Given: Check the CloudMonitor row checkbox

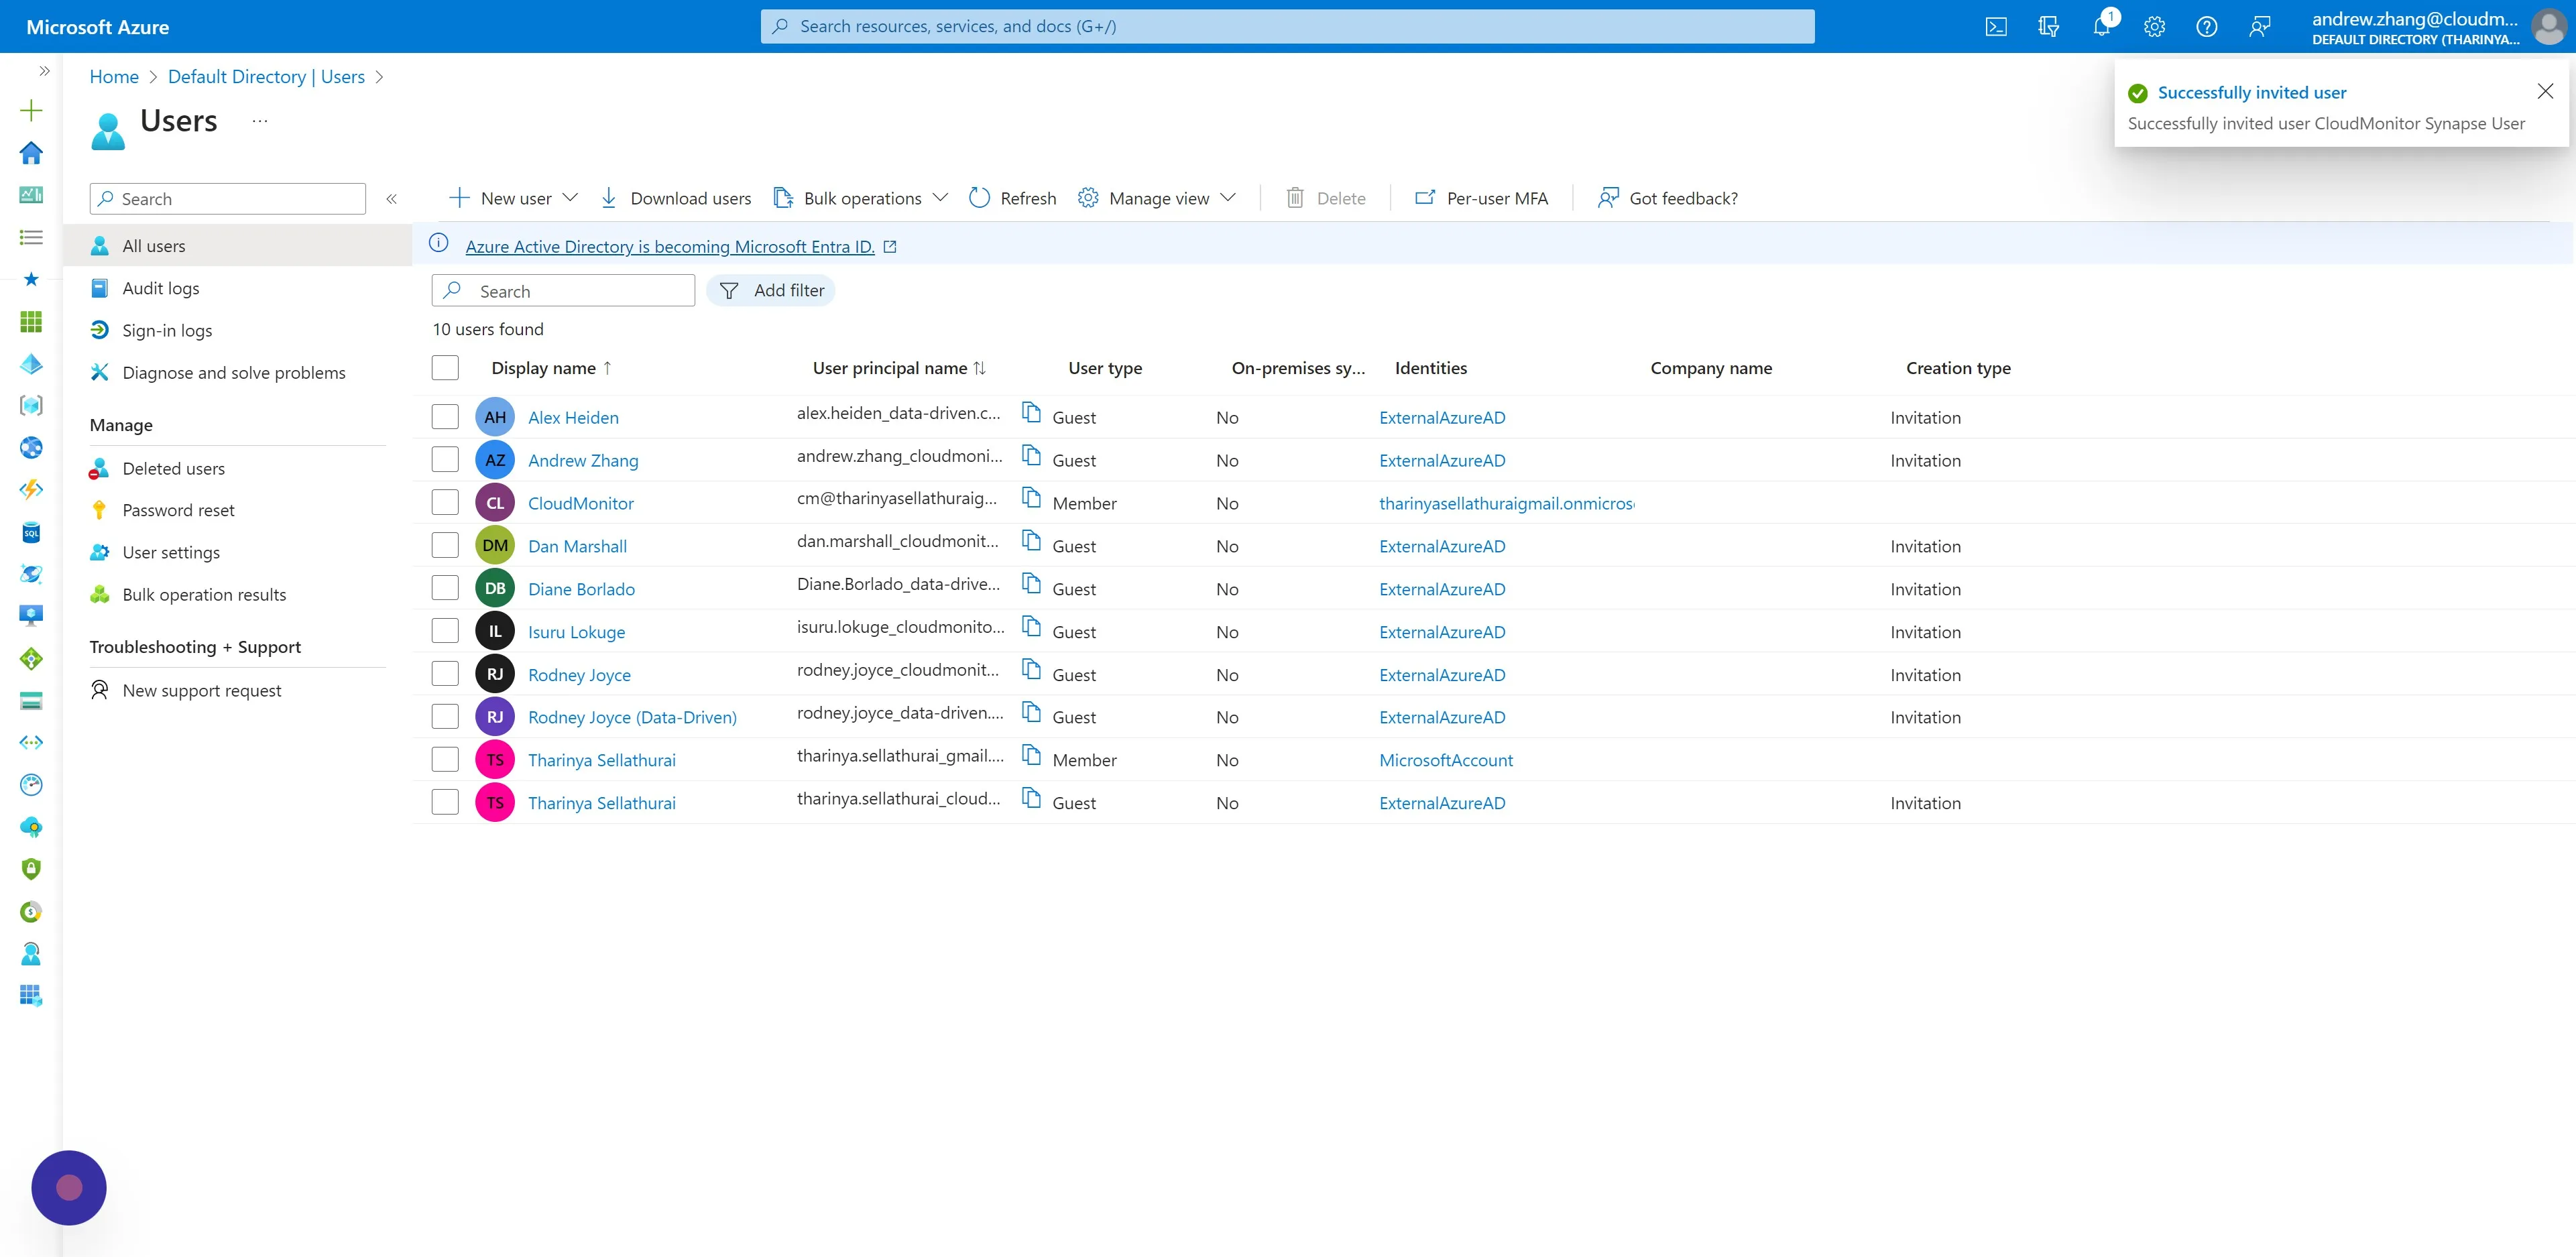Looking at the screenshot, I should click(x=445, y=503).
